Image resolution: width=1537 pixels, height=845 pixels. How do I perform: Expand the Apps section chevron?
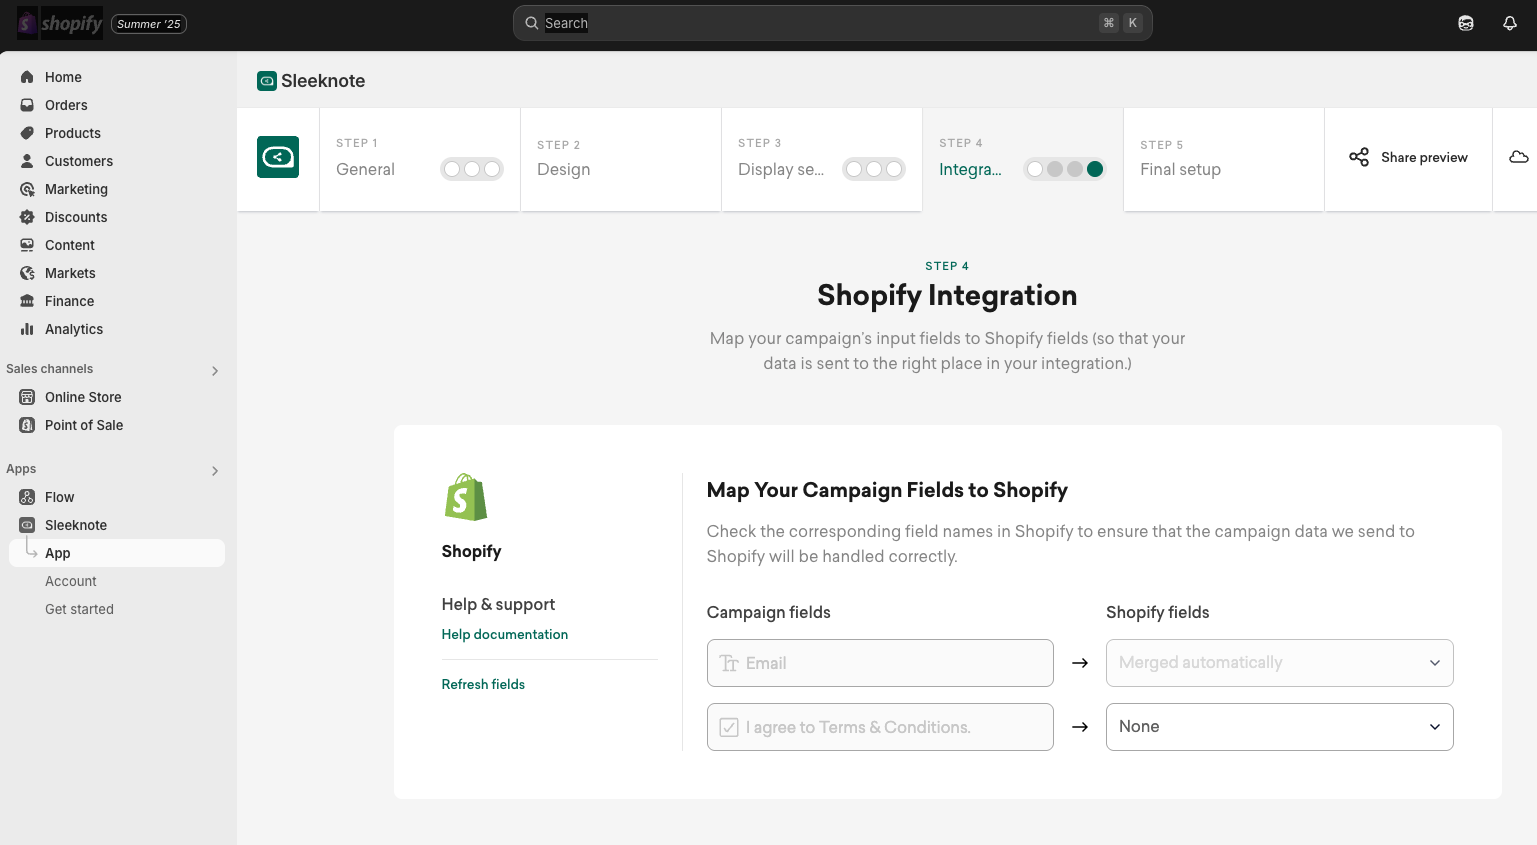coord(215,471)
